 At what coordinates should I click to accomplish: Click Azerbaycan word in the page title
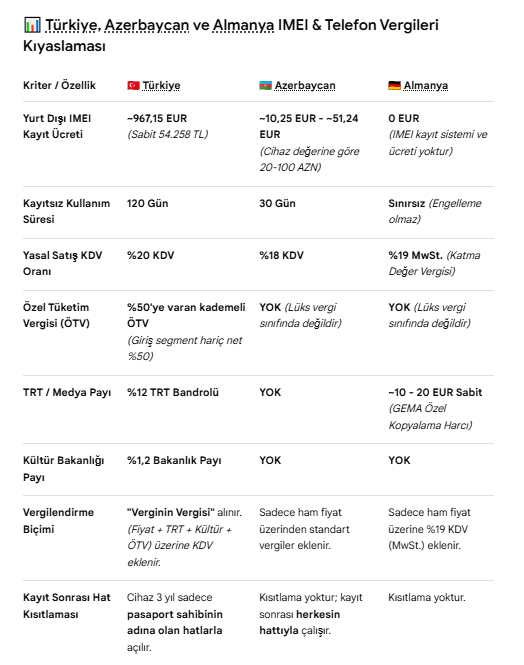pyautogui.click(x=147, y=25)
